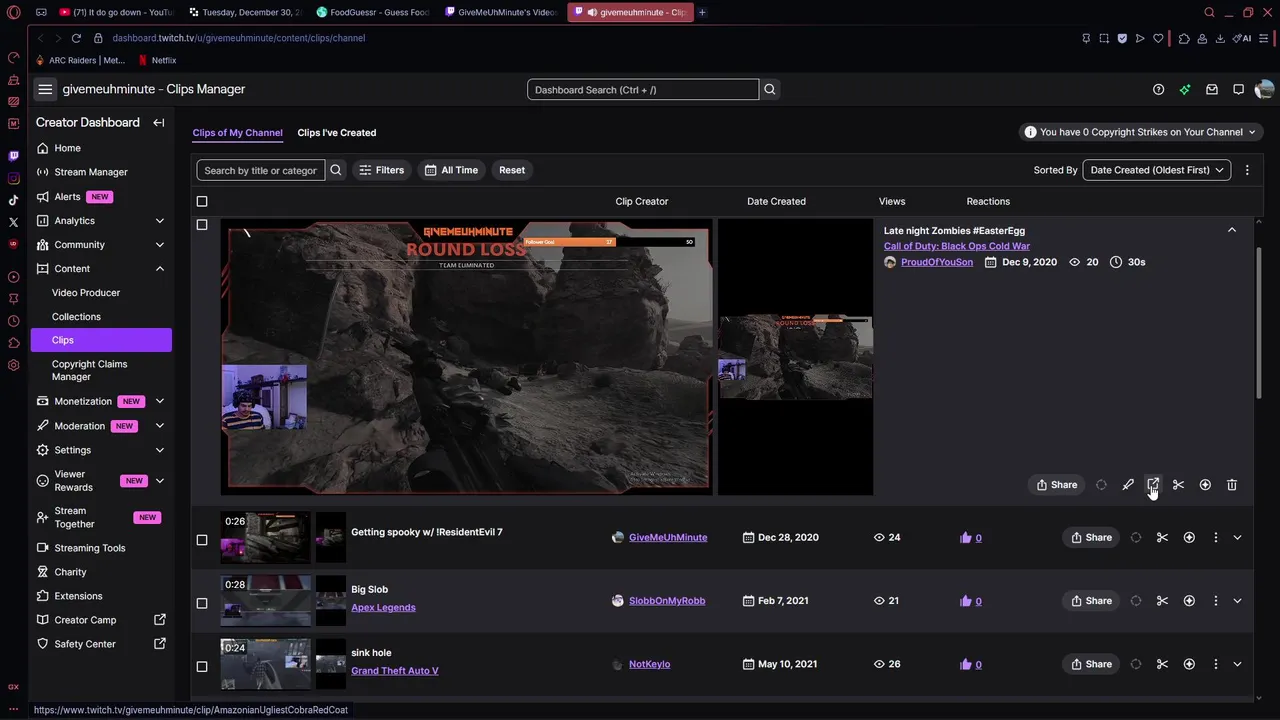Click the scissors icon on expanded clip

click(x=1179, y=485)
